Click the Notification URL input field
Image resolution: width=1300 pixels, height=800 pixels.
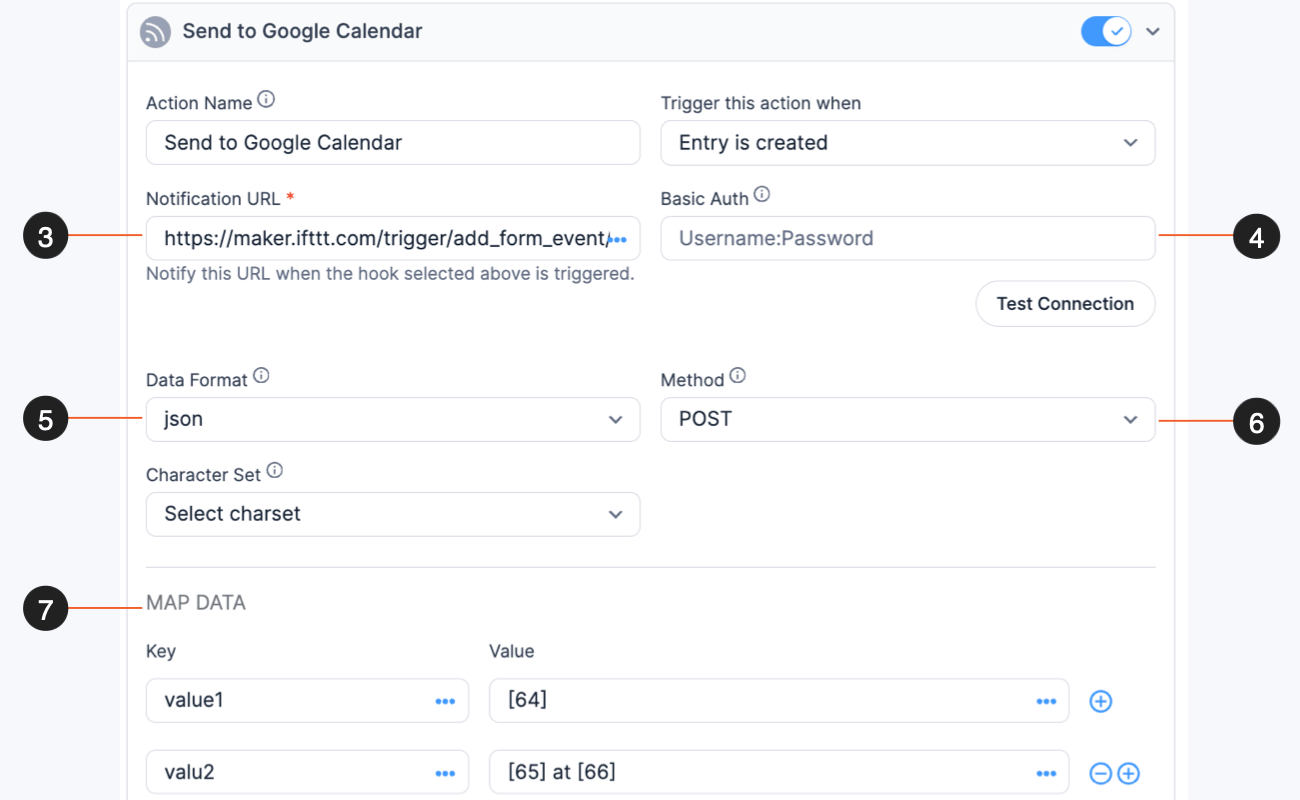pyautogui.click(x=393, y=238)
